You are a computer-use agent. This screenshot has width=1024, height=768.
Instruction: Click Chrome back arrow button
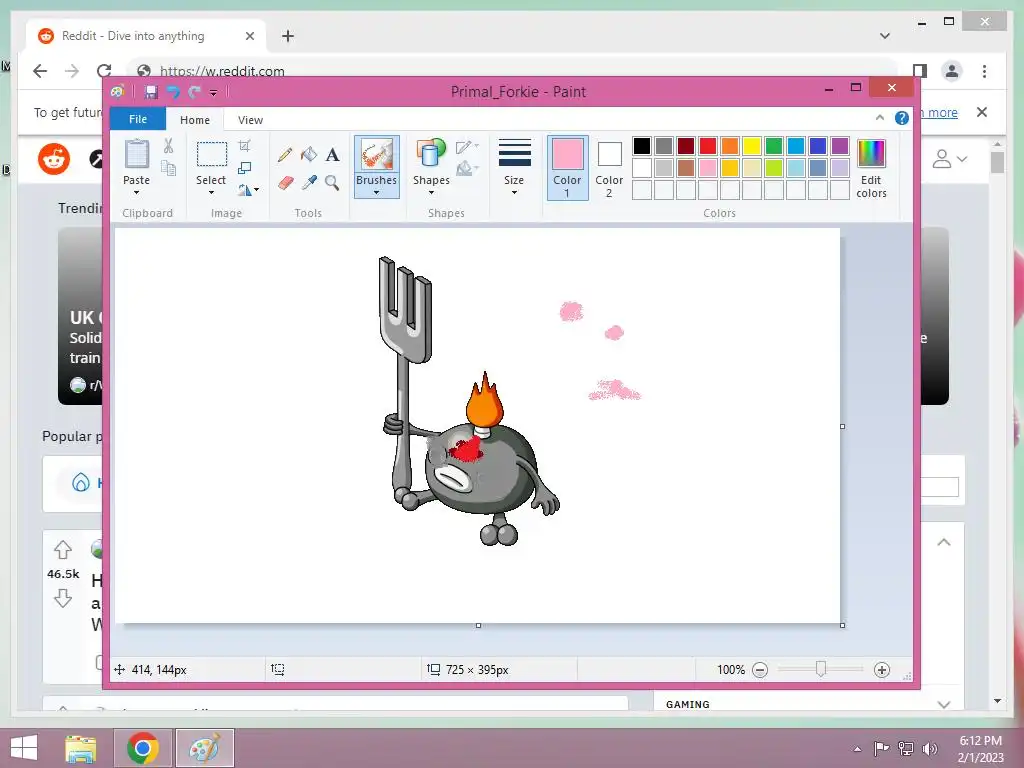click(x=40, y=71)
